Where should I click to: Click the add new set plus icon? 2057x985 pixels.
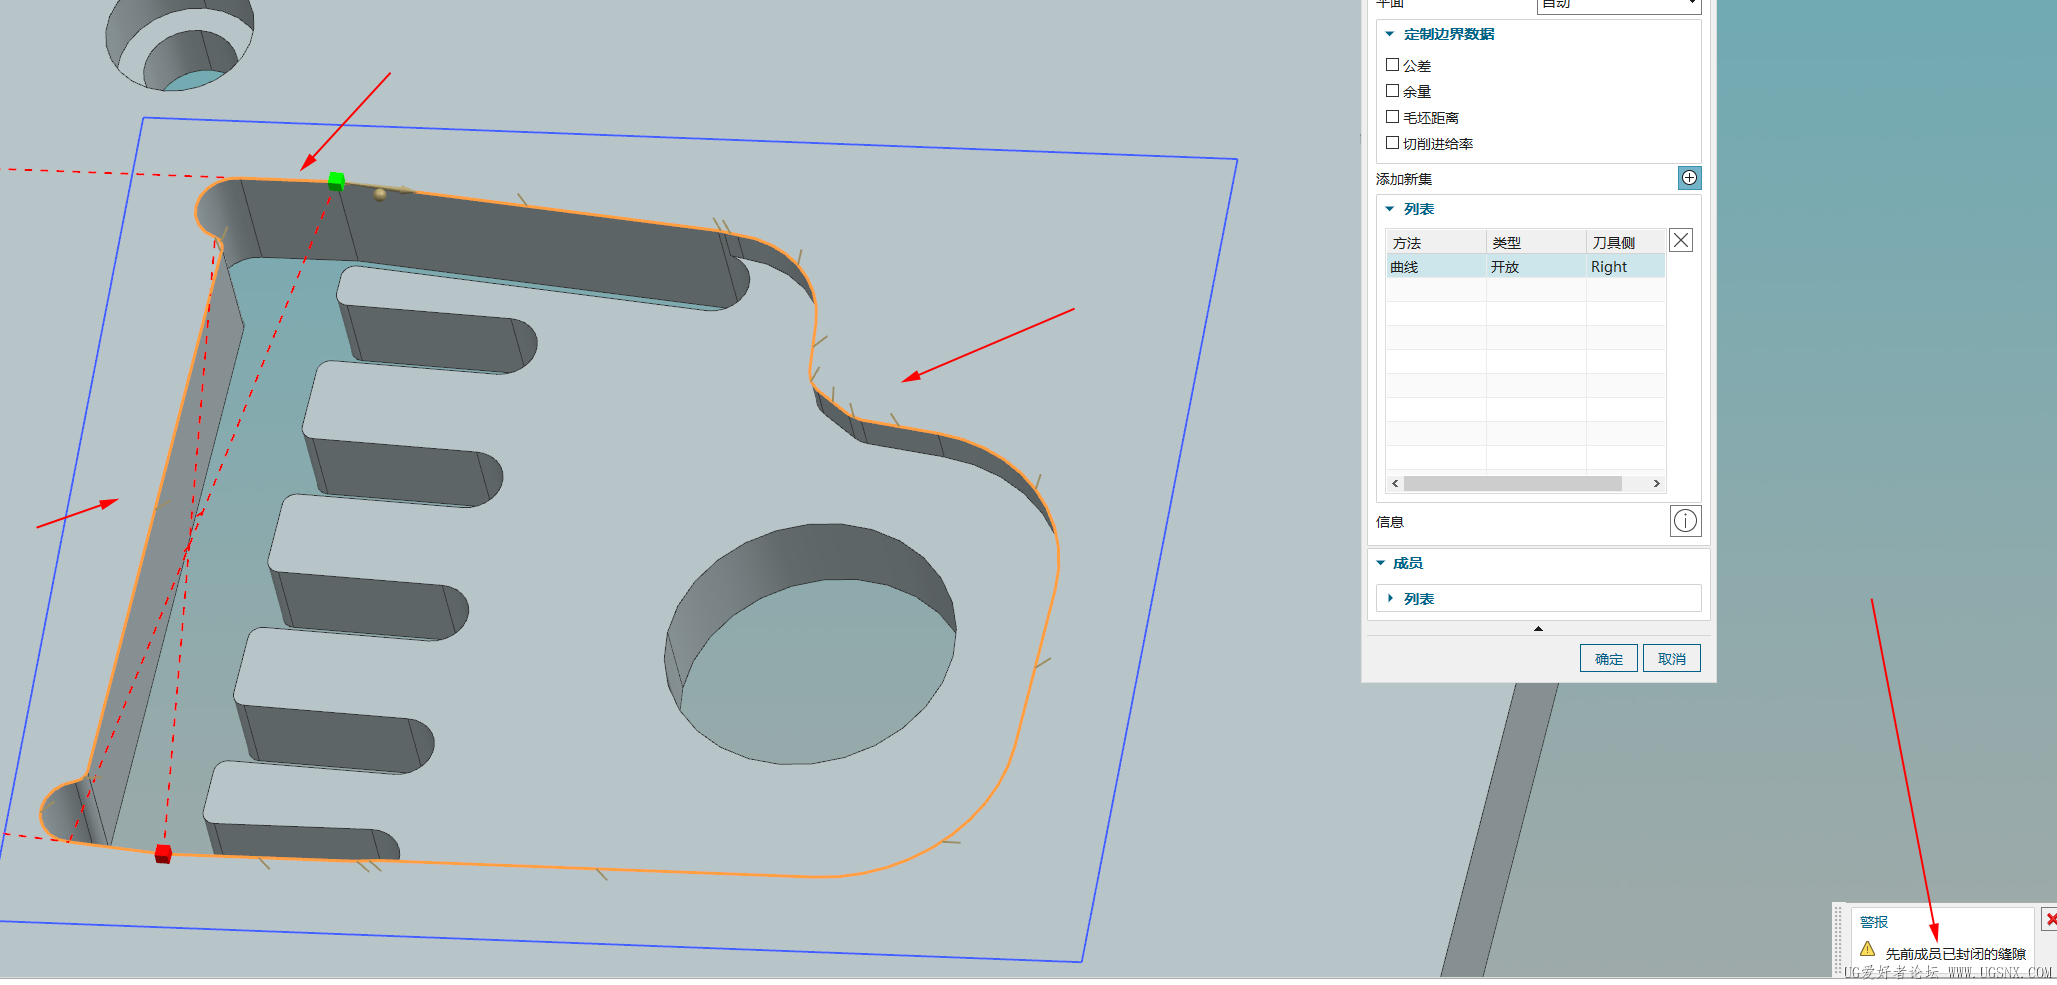tap(1689, 178)
